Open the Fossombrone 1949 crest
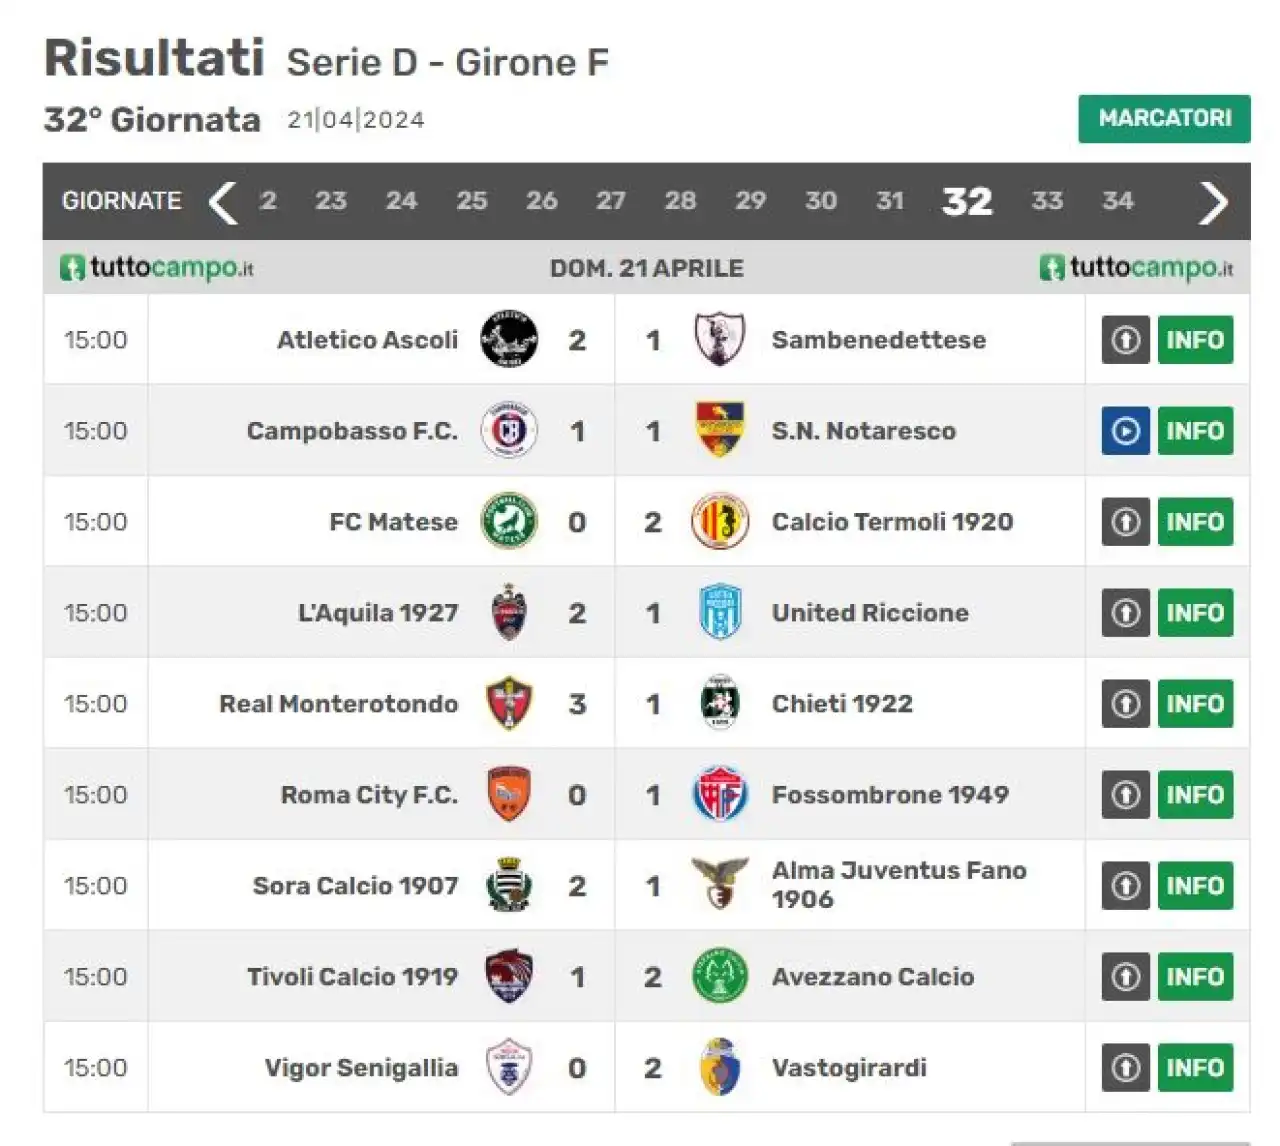This screenshot has height=1146, width=1280. click(x=720, y=794)
